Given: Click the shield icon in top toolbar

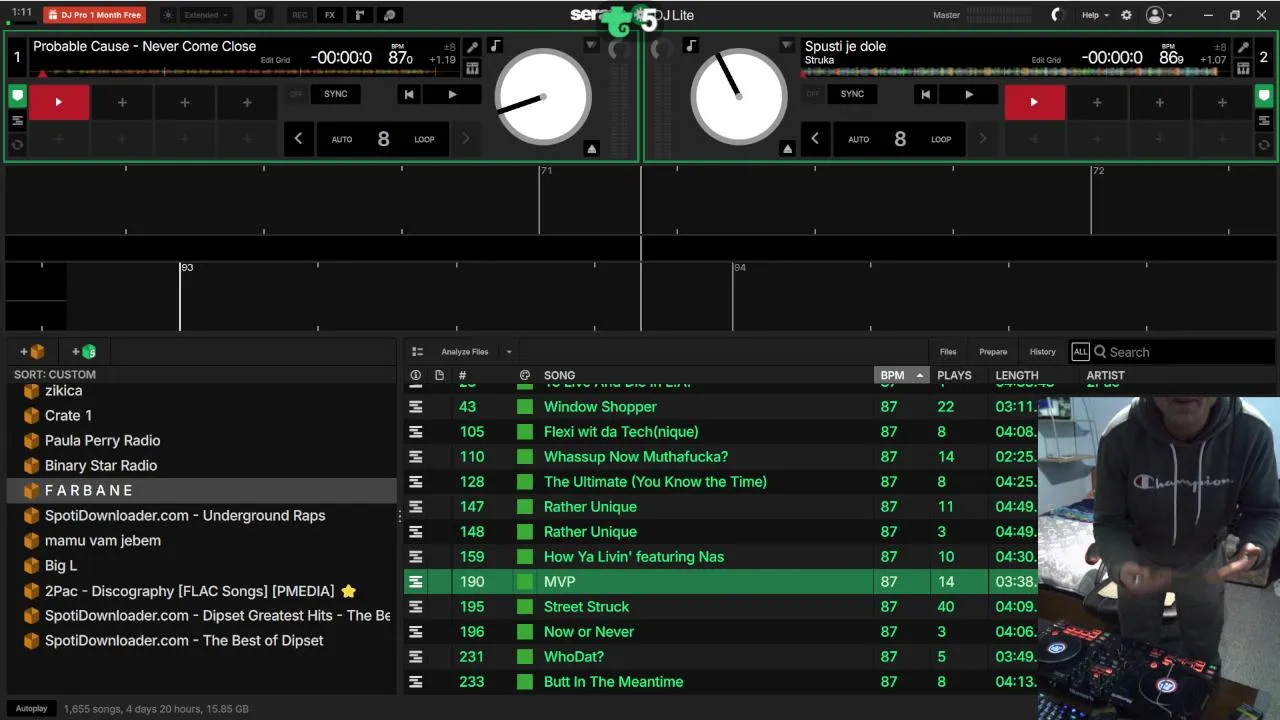Looking at the screenshot, I should pos(260,15).
